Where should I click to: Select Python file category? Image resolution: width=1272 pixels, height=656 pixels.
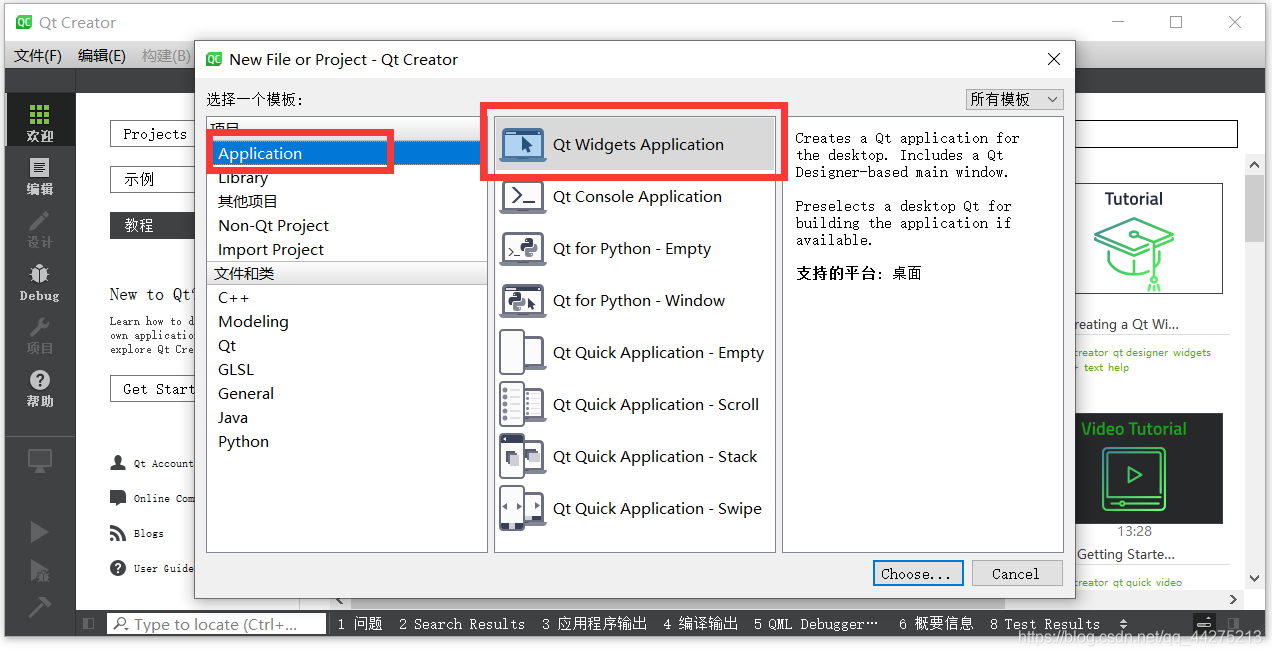click(347, 442)
